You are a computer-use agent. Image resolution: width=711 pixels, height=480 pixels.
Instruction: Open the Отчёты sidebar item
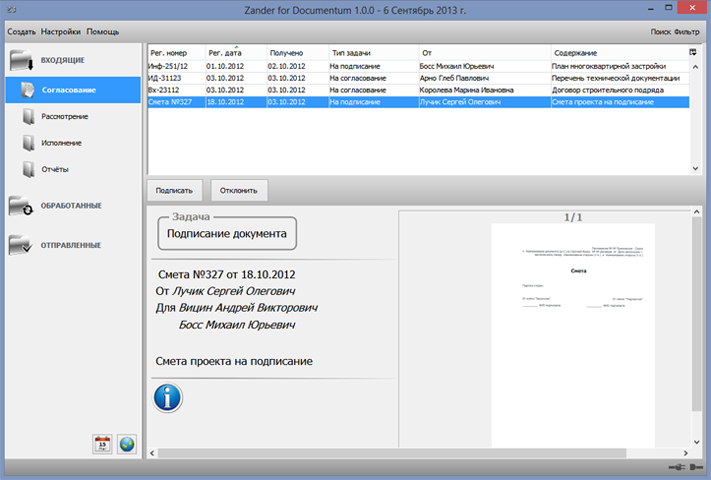pyautogui.click(x=55, y=168)
